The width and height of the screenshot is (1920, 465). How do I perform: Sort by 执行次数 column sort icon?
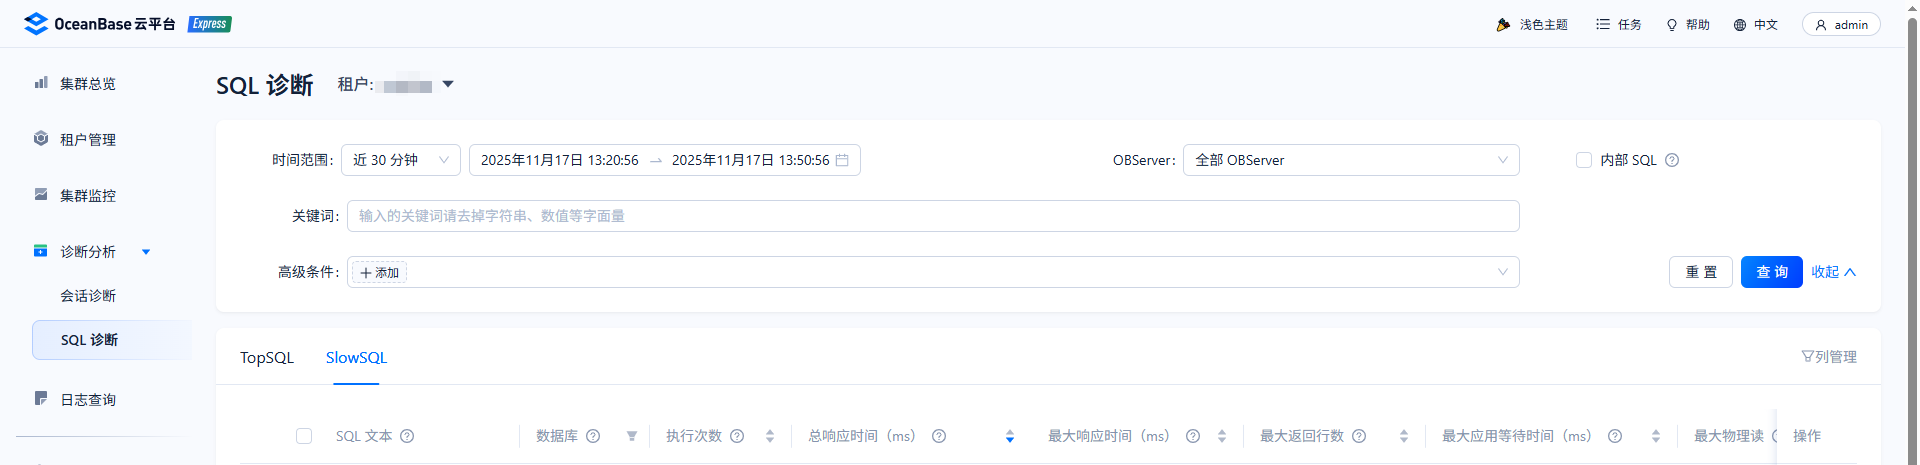(x=770, y=436)
